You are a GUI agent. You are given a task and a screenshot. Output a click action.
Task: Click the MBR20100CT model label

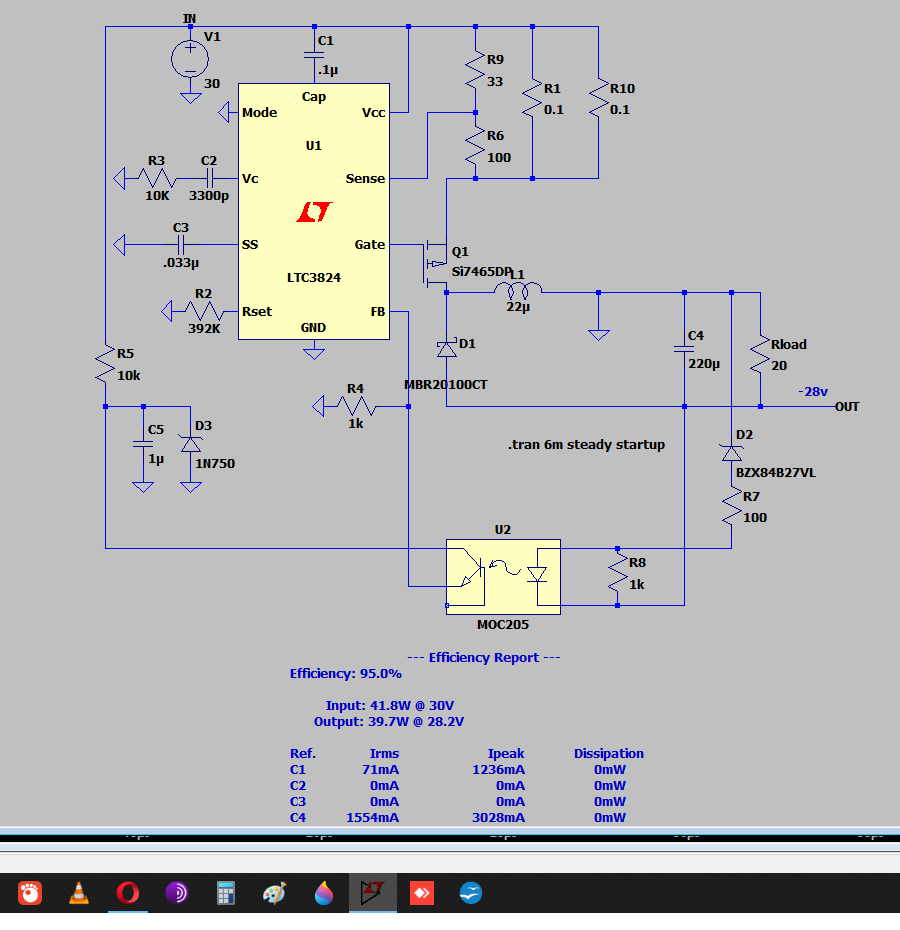pos(446,384)
